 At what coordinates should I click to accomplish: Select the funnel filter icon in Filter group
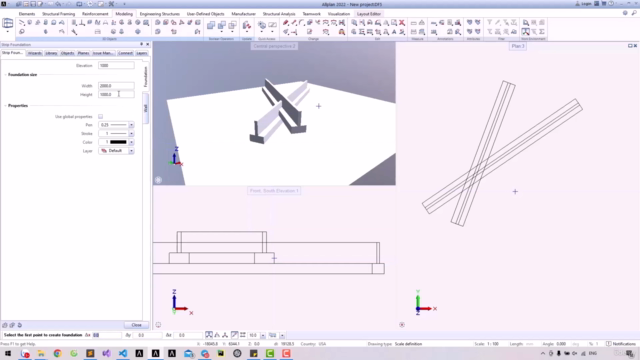[x=489, y=23]
